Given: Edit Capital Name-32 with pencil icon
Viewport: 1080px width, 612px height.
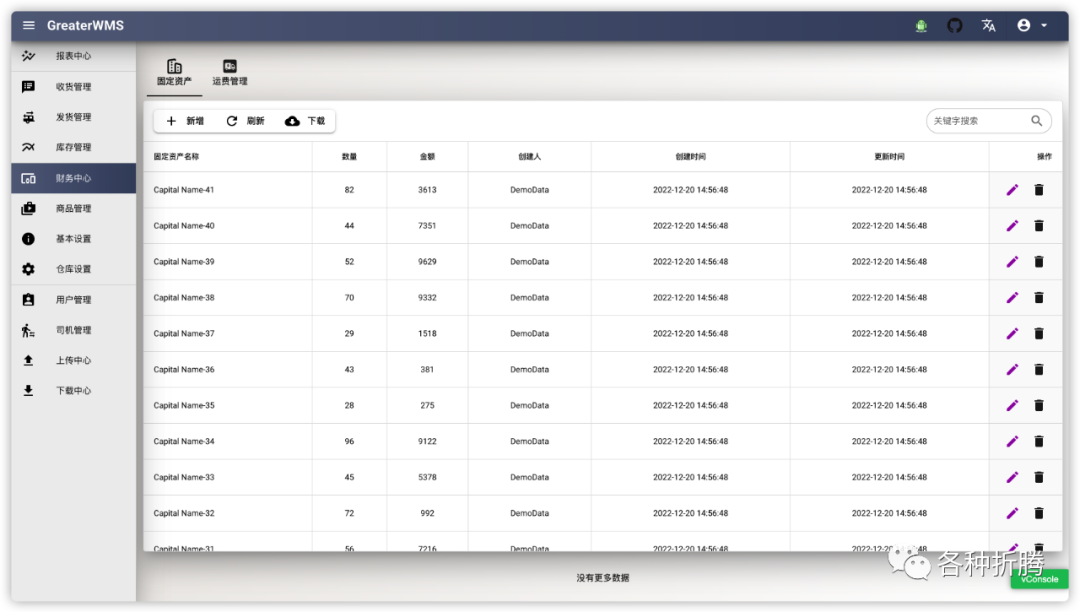Looking at the screenshot, I should click(1012, 514).
